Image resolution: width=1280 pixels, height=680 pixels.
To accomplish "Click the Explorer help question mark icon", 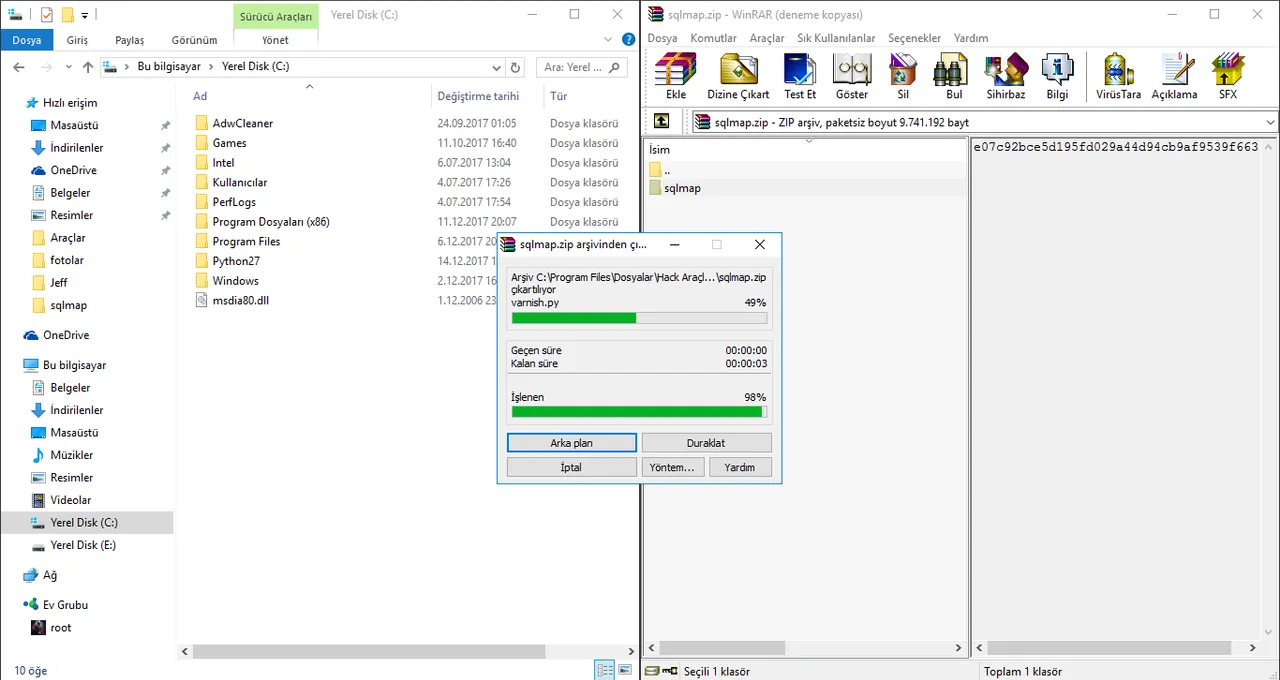I will click(628, 40).
